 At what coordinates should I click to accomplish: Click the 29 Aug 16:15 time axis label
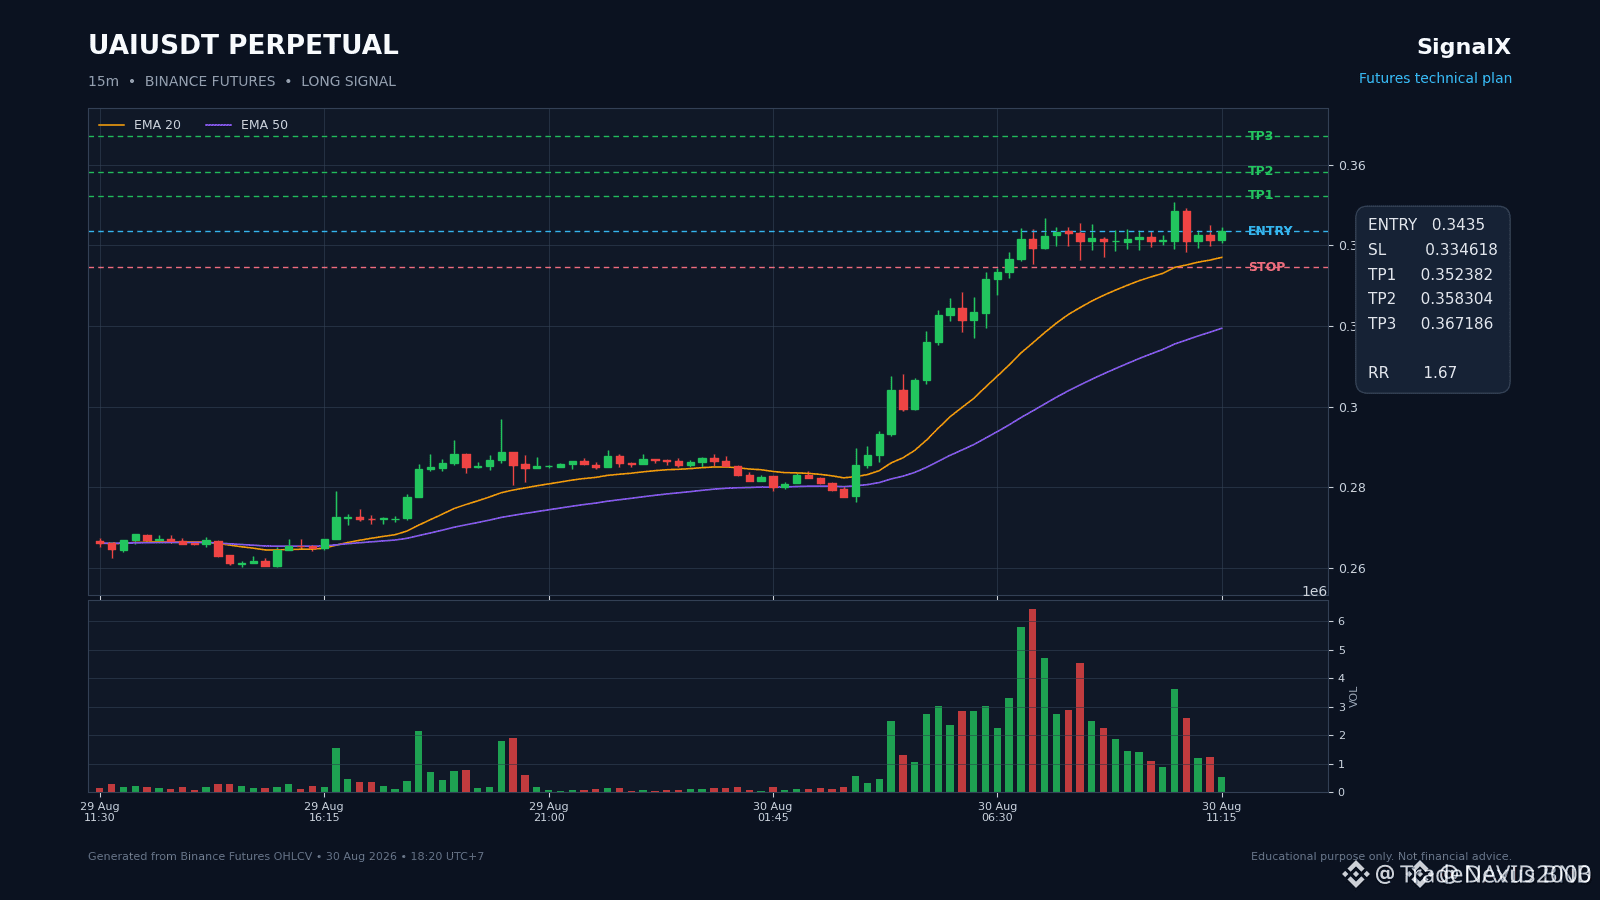click(324, 812)
